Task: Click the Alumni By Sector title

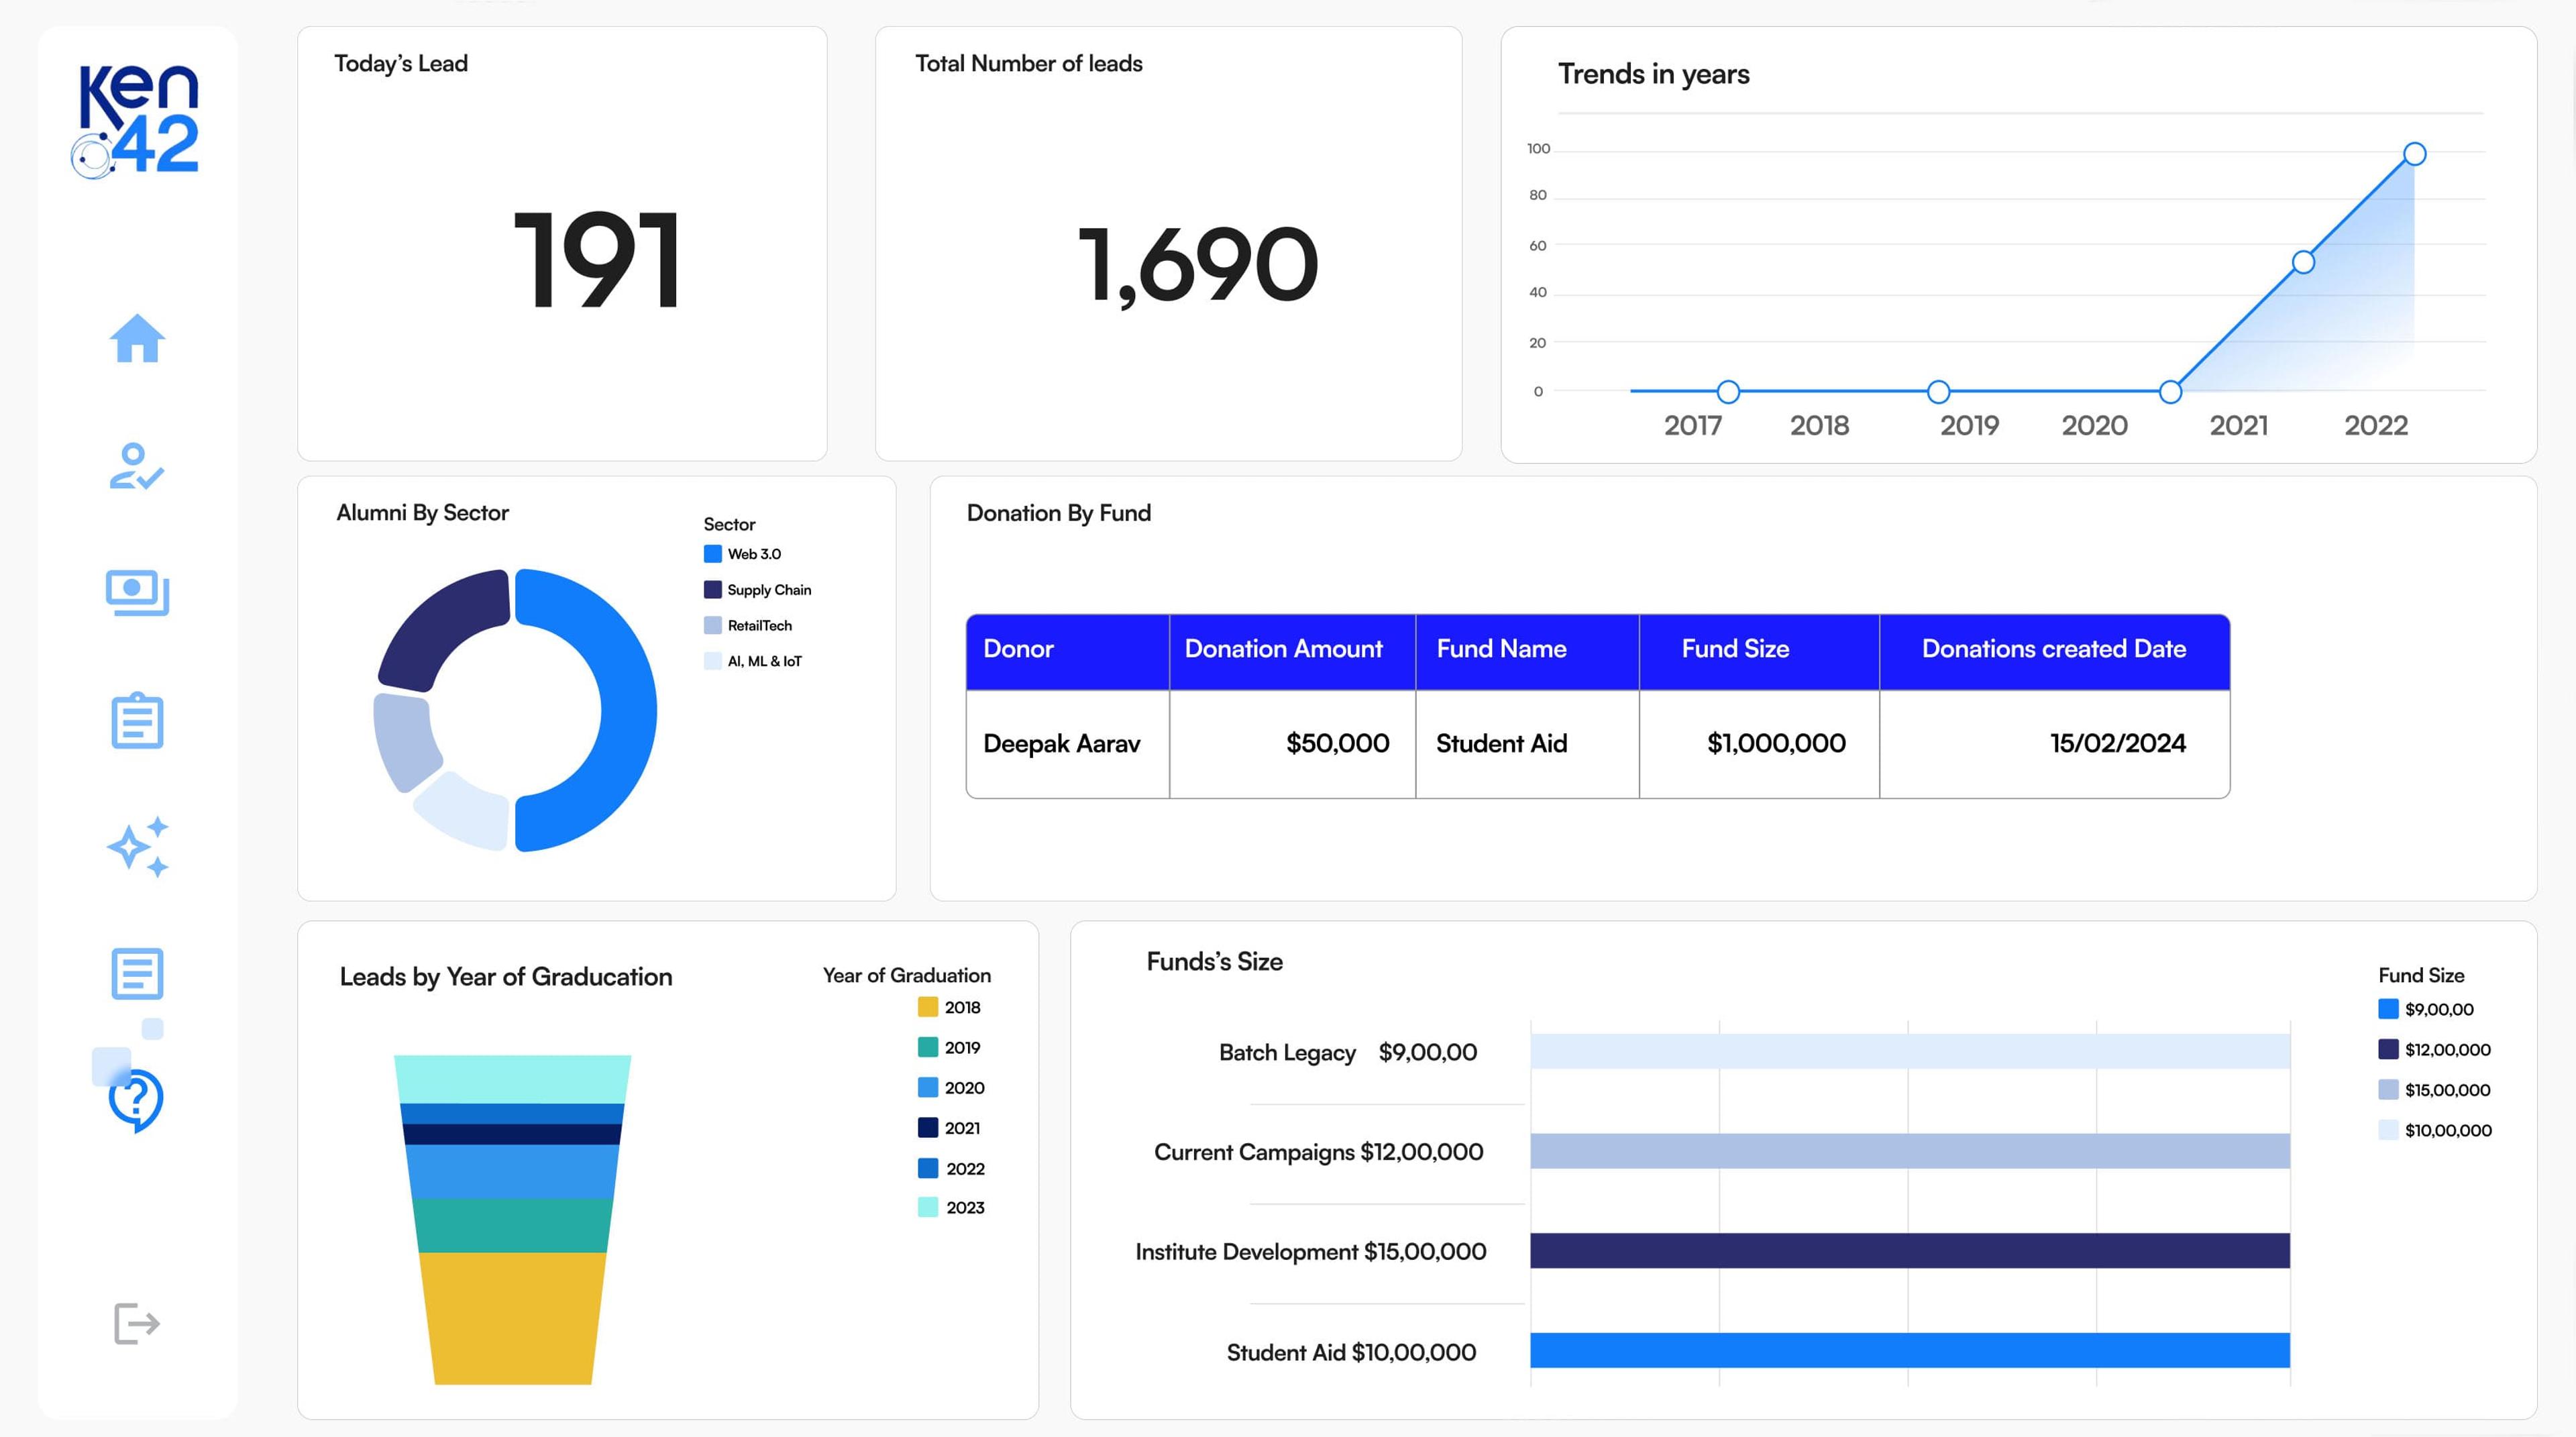Action: click(x=422, y=514)
